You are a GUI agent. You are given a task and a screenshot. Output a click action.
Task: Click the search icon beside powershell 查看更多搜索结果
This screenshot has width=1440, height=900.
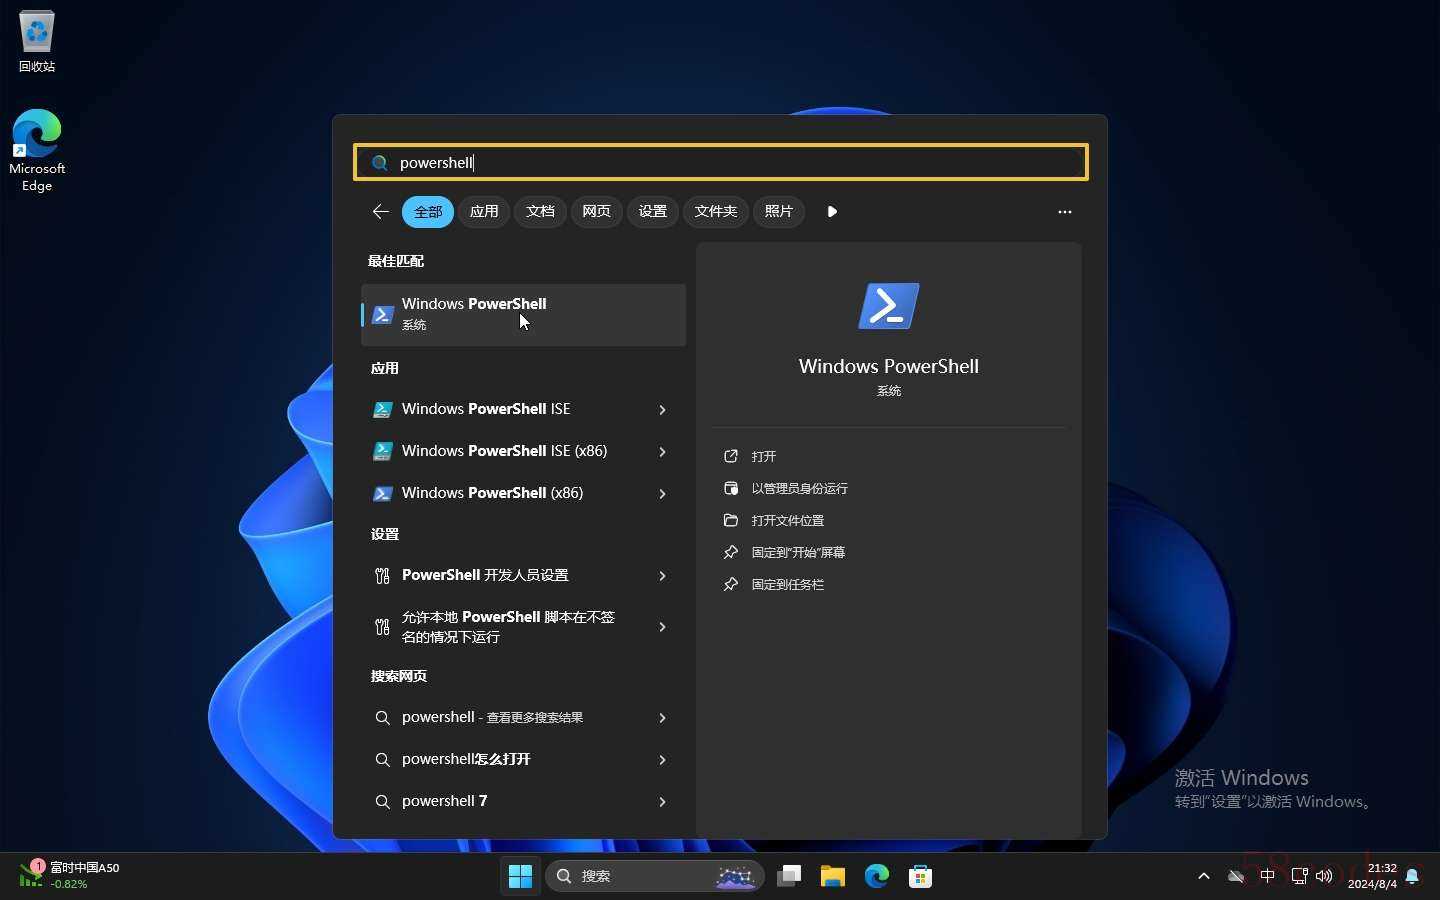coord(382,718)
